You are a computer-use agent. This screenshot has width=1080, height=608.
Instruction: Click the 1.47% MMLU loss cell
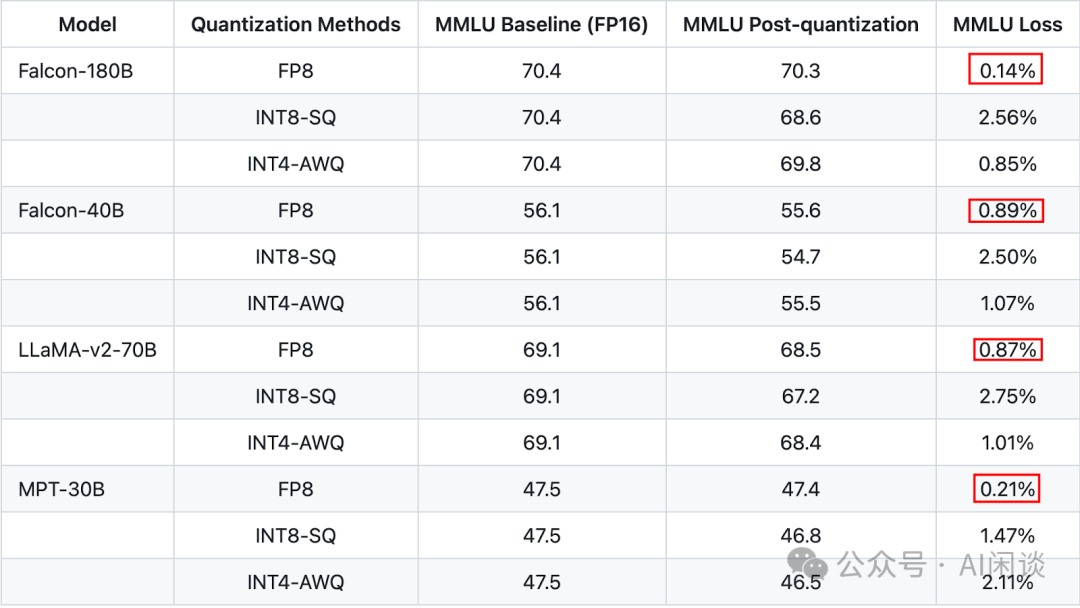(1007, 536)
